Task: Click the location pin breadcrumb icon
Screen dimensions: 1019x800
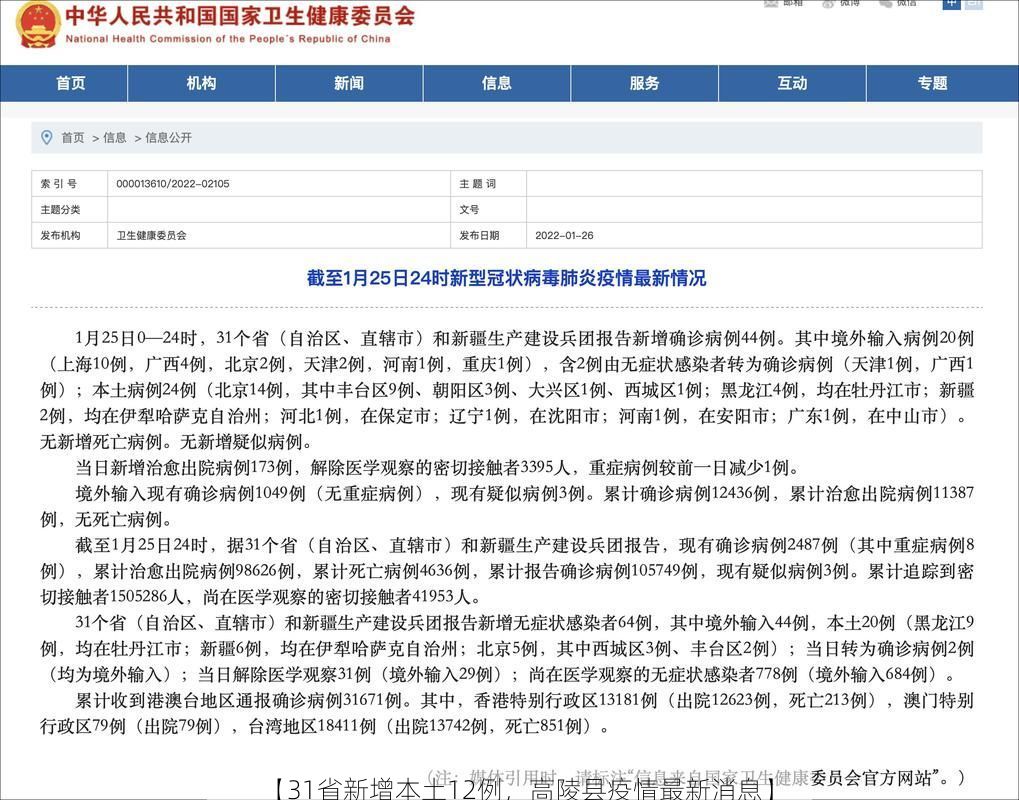Action: click(x=43, y=137)
